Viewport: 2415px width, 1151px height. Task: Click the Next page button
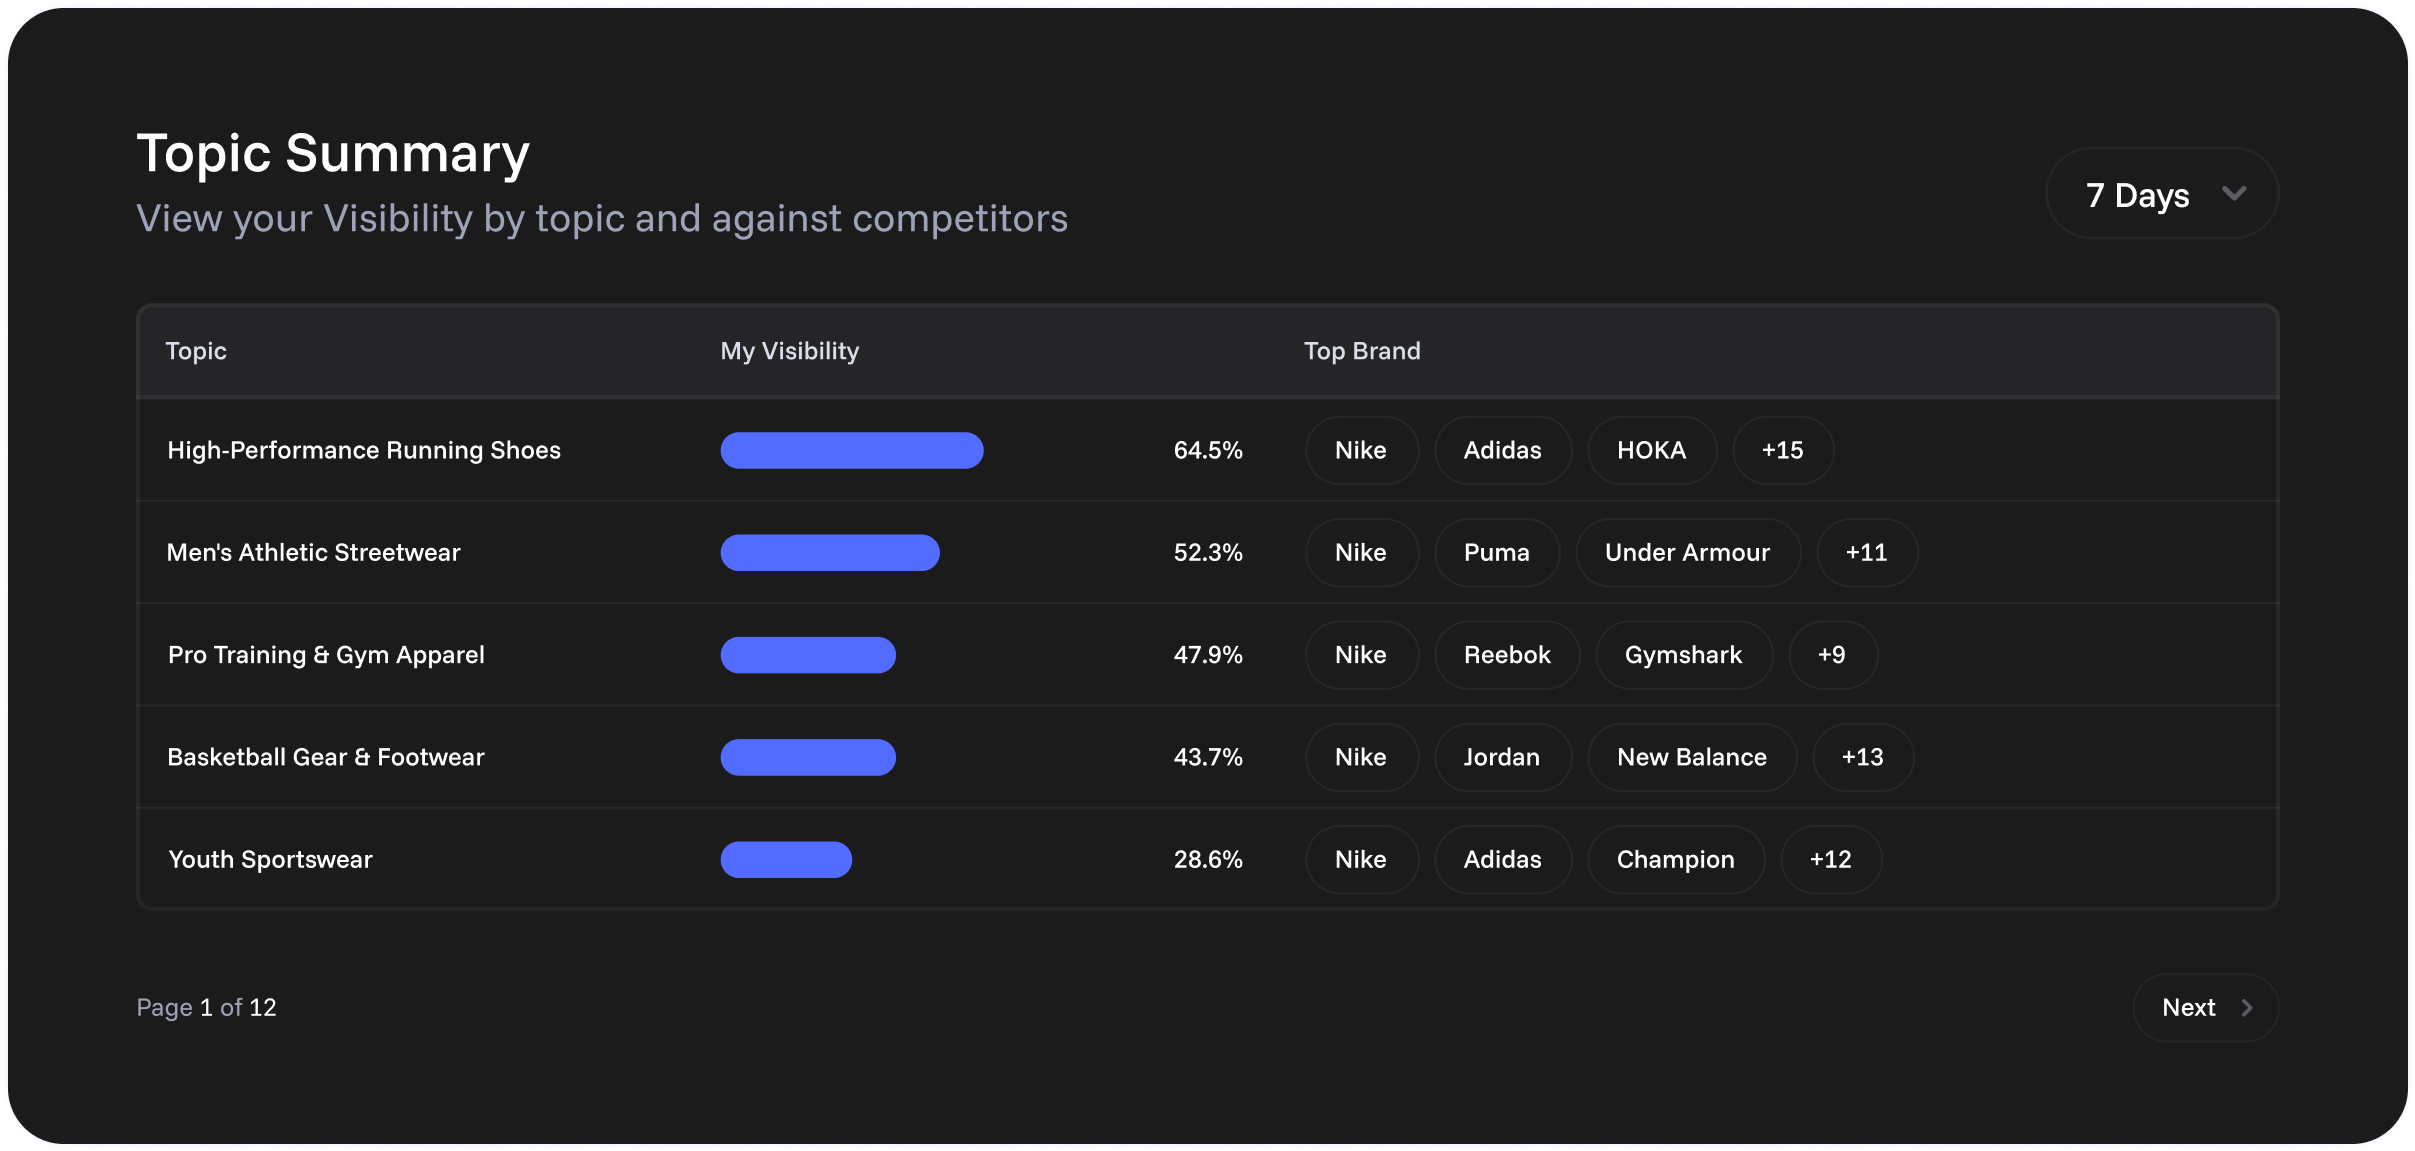[x=2204, y=1007]
